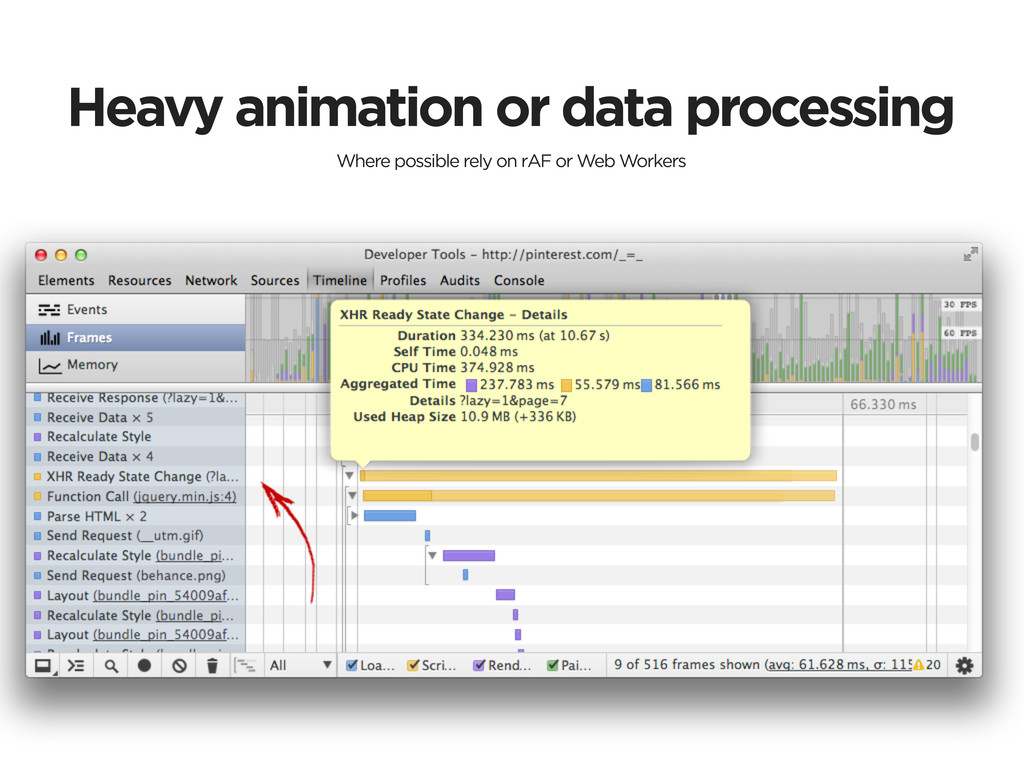Switch to the Network tab
Image resolution: width=1024 pixels, height=768 pixels.
(211, 281)
